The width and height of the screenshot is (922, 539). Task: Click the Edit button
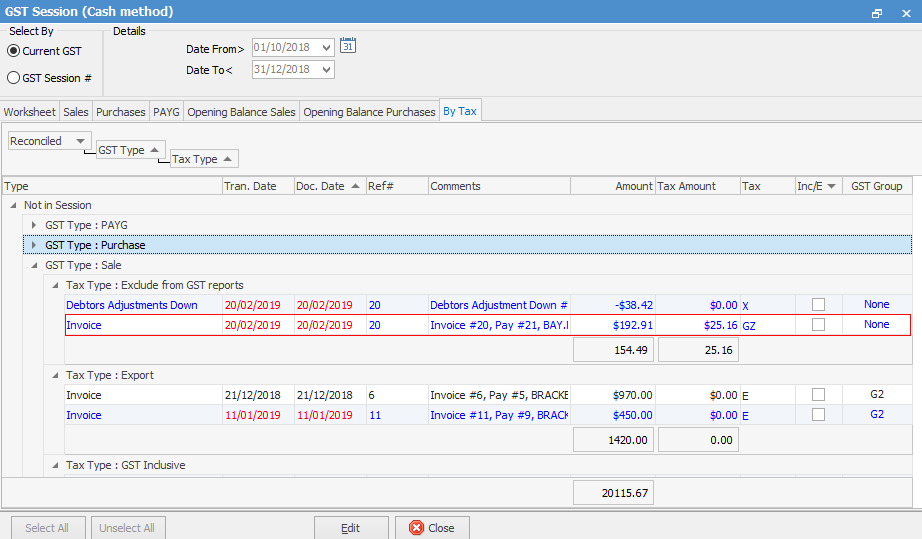(350, 528)
